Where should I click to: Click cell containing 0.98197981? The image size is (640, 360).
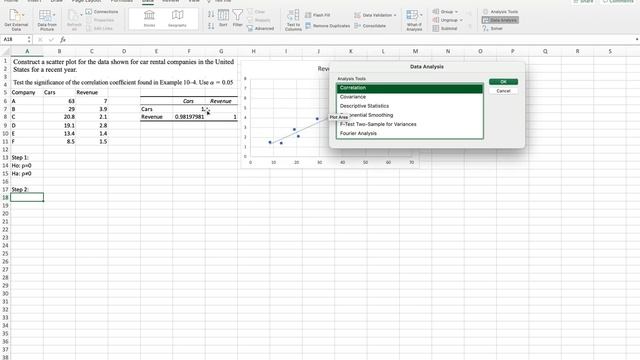[189, 117]
